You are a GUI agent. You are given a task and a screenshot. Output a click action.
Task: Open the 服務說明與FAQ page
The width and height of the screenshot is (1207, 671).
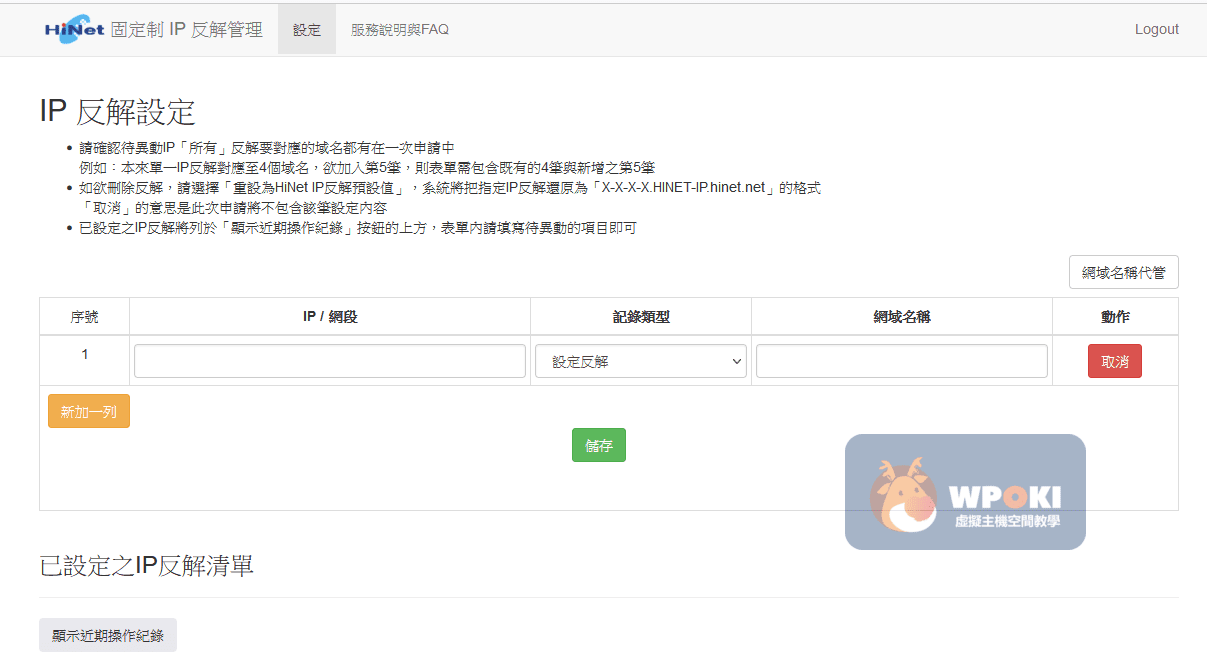pyautogui.click(x=399, y=30)
